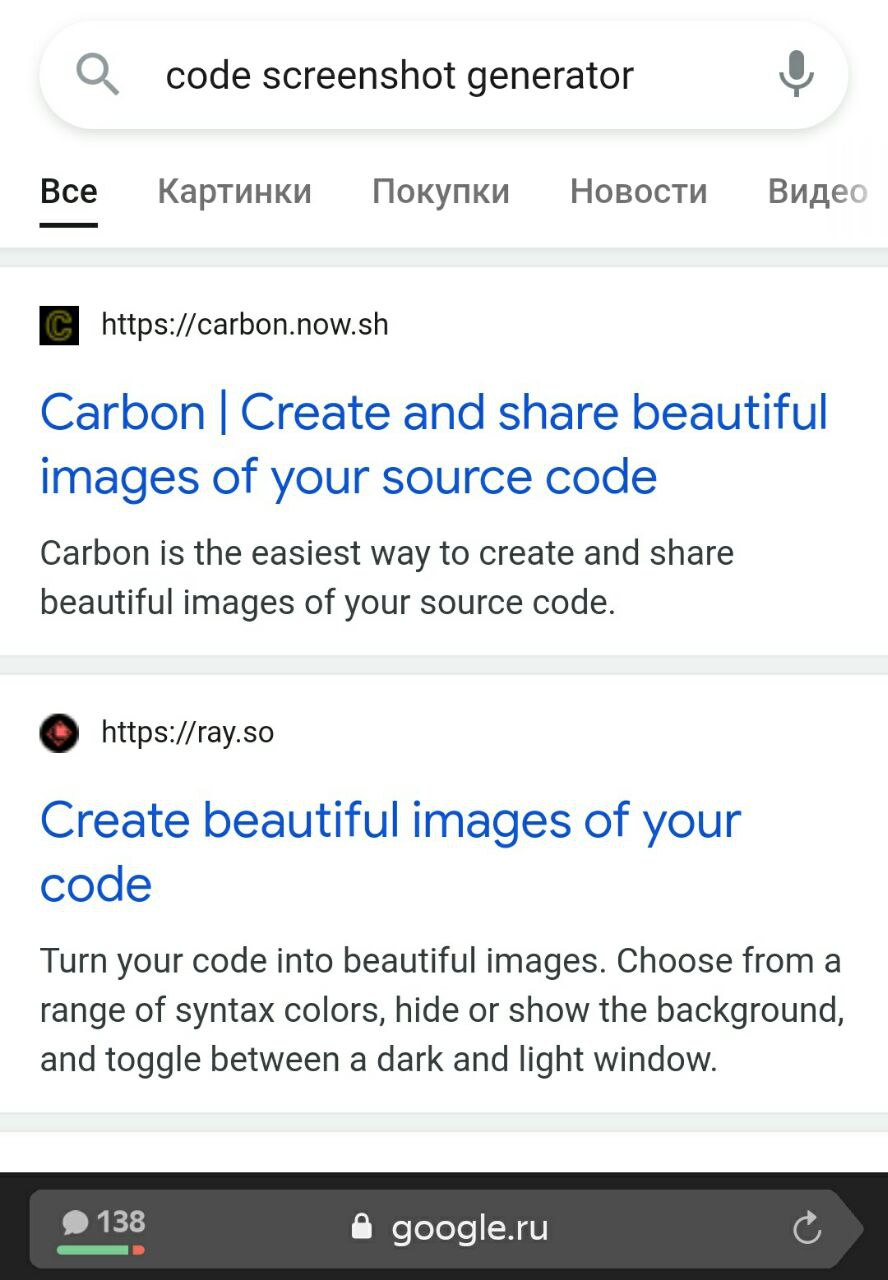Open Create beautiful images of your code result
This screenshot has height=1280, width=888.
click(390, 852)
